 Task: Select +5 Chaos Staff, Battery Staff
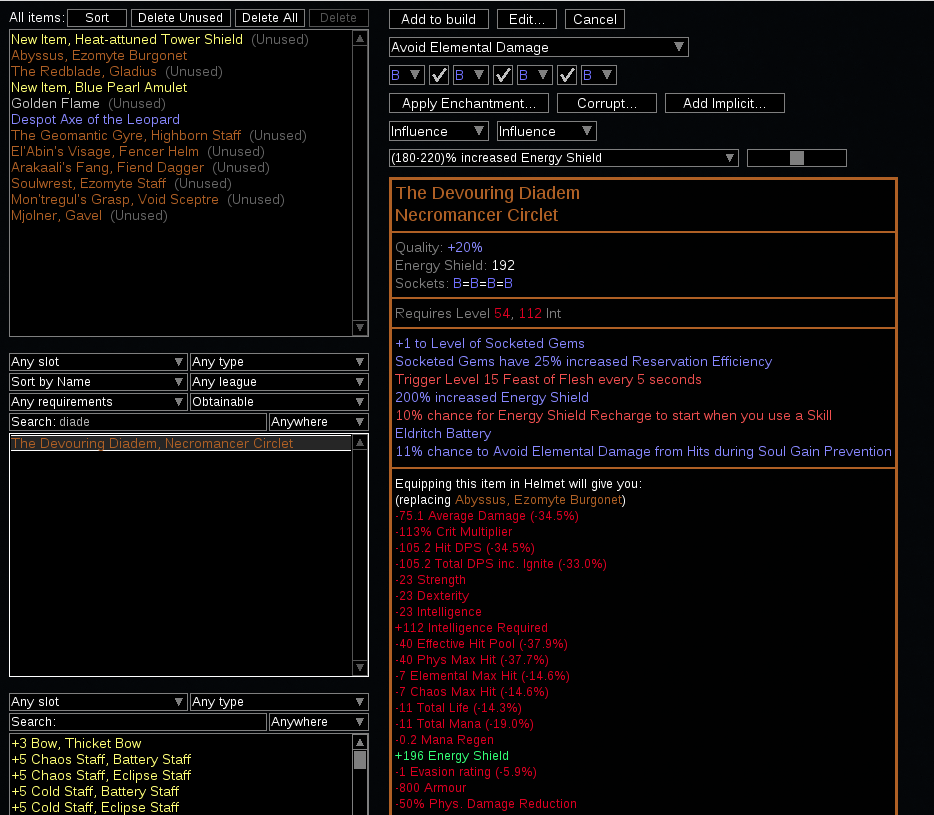click(x=181, y=760)
